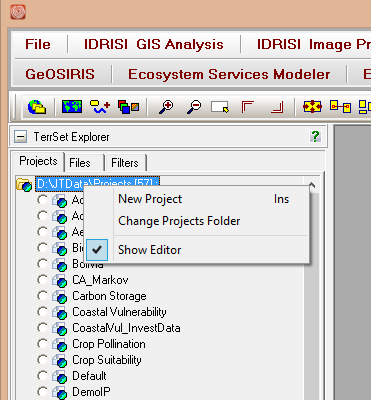The width and height of the screenshot is (371, 400).
Task: Select the Default project radio button
Action: [x=42, y=376]
